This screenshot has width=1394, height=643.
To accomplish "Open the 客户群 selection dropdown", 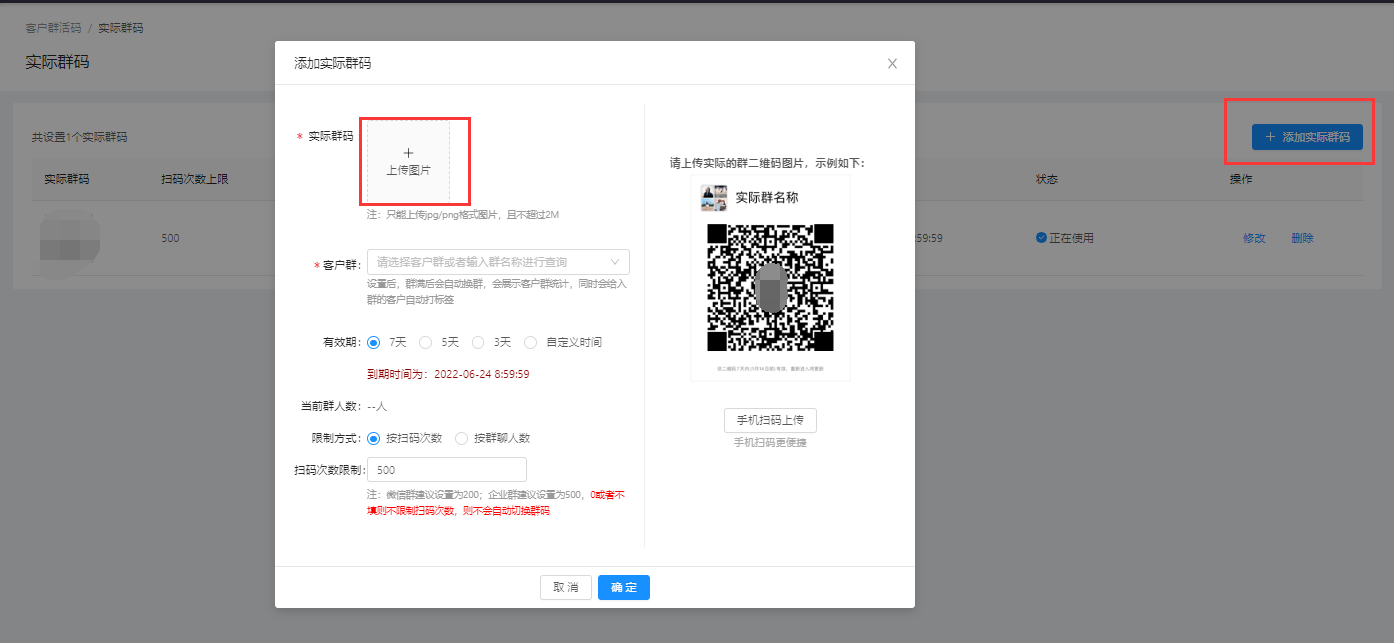I will 498,262.
